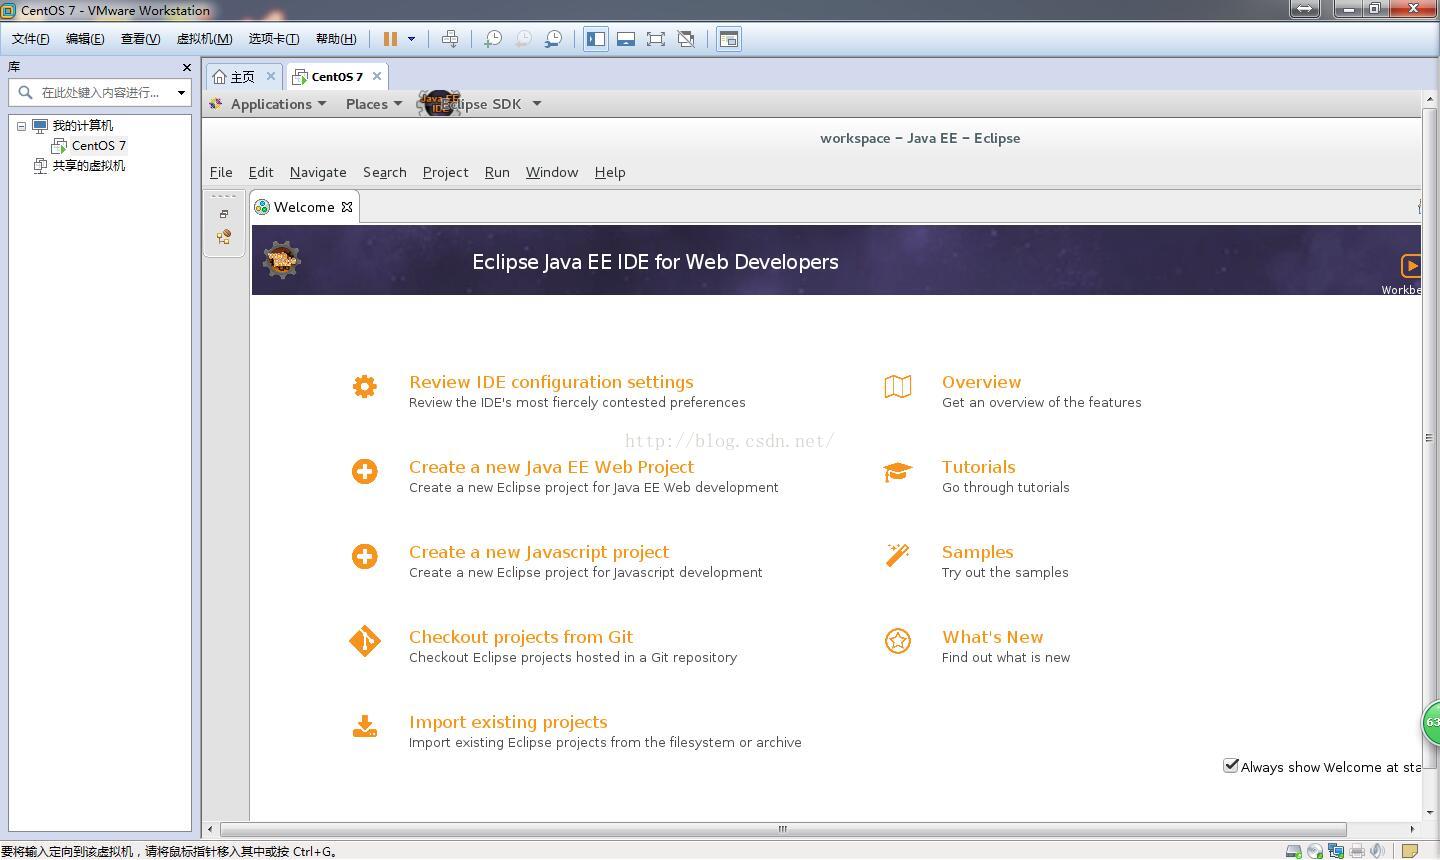Click the What's New star icon
This screenshot has width=1440, height=860.
pos(898,641)
